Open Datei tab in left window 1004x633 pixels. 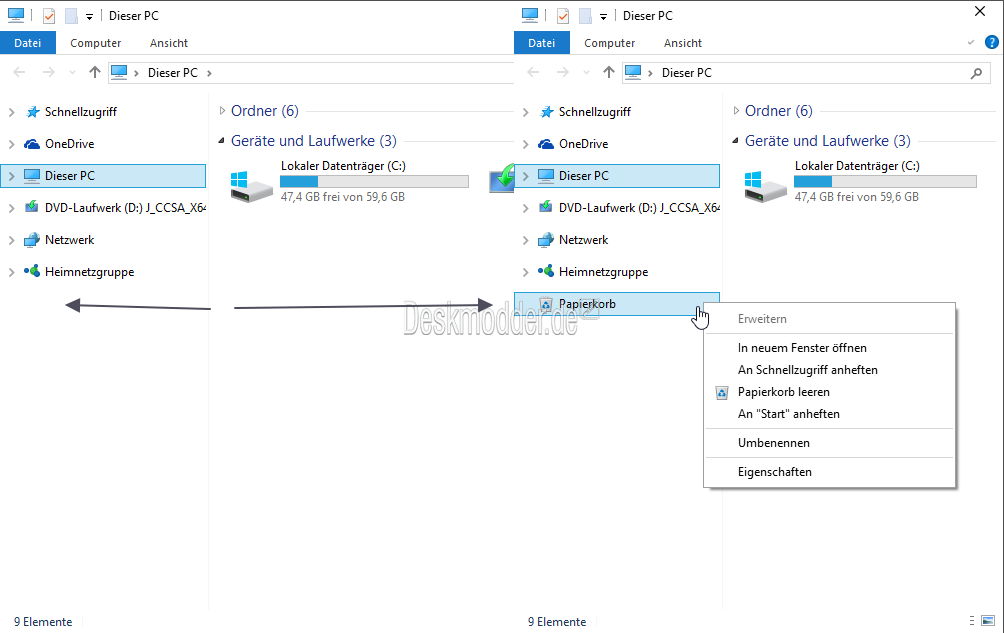(x=28, y=43)
